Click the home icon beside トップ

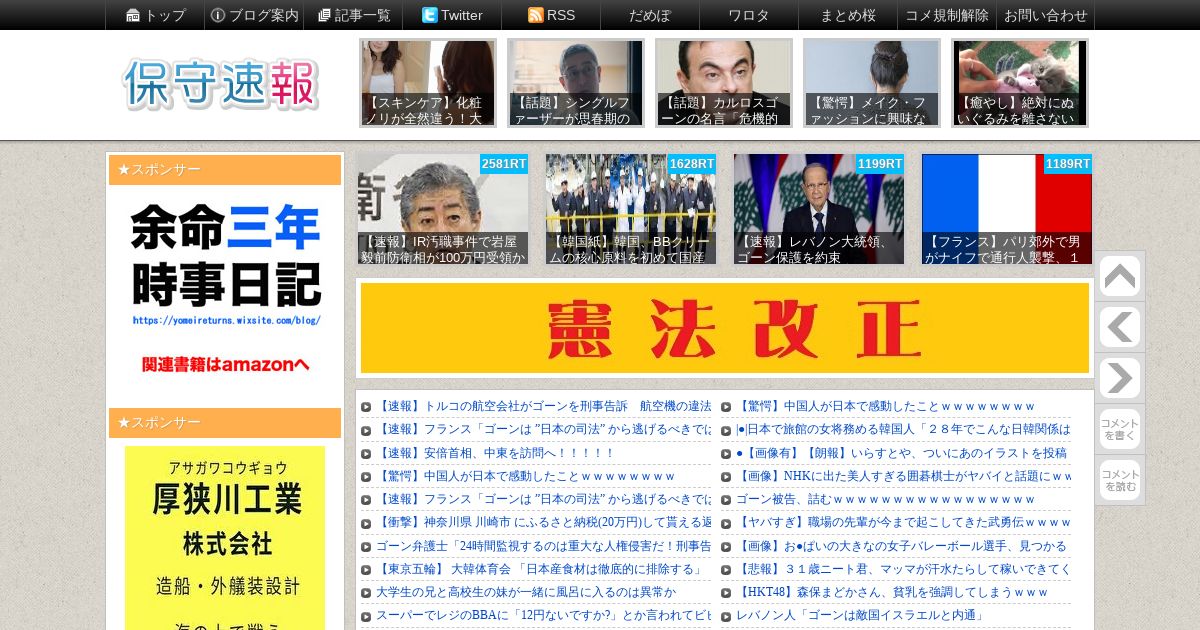tap(133, 15)
